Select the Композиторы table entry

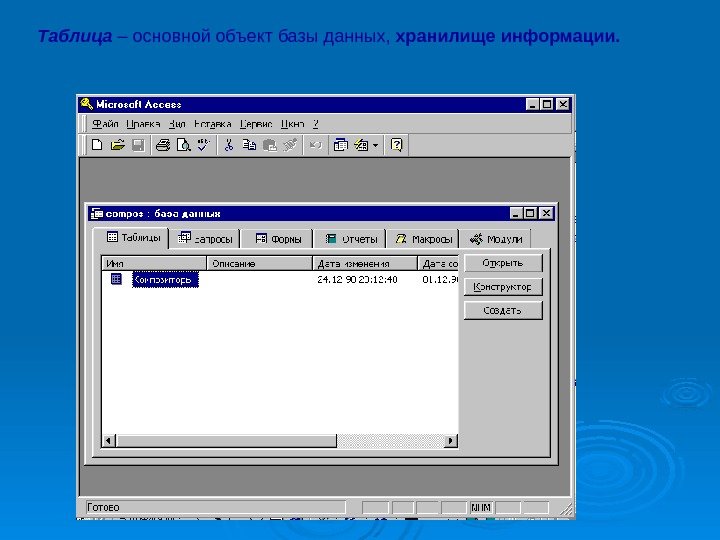(165, 279)
